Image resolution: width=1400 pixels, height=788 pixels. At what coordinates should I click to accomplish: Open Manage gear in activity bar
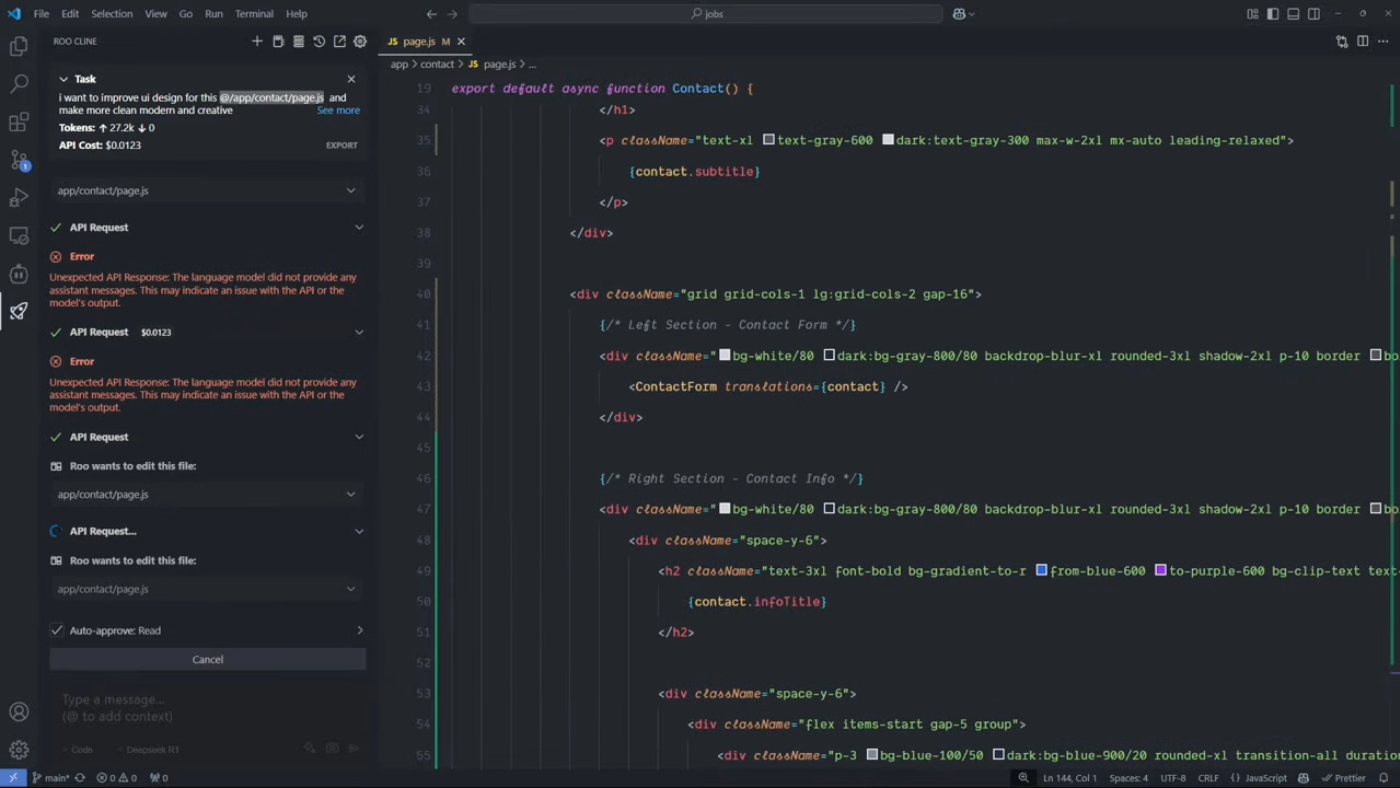click(x=18, y=750)
